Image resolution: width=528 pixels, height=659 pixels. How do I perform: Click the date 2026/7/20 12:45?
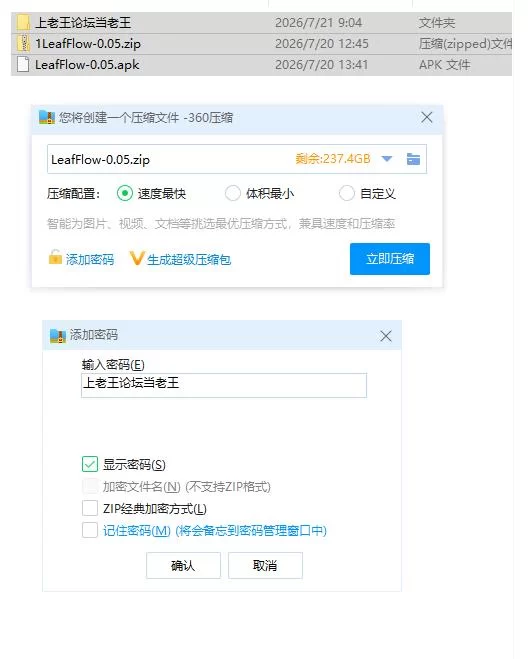coord(322,44)
